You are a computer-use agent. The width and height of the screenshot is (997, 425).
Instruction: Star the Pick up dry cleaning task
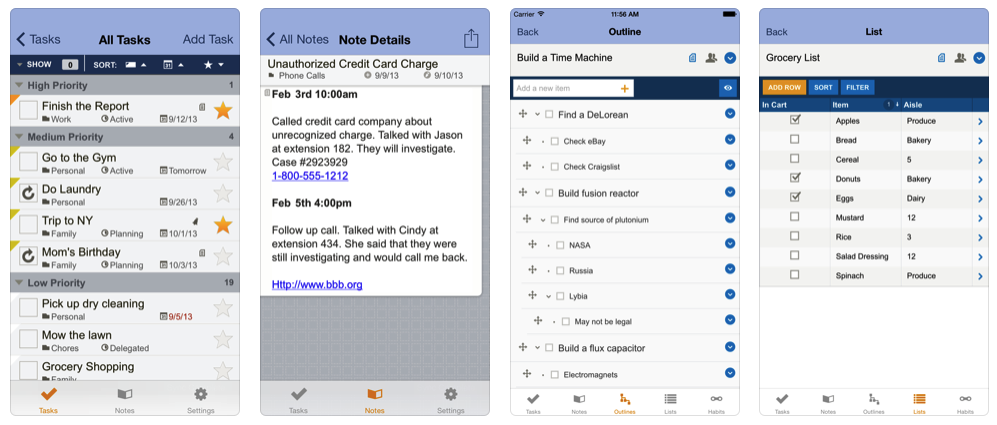click(223, 308)
